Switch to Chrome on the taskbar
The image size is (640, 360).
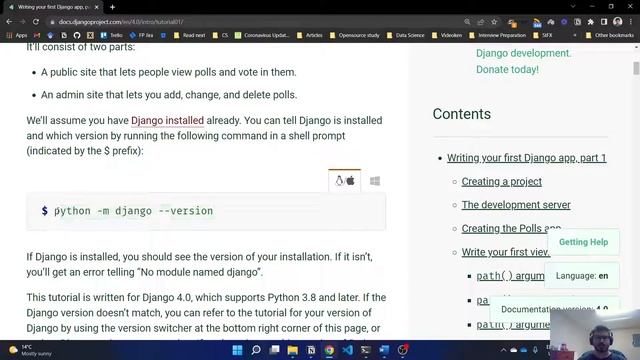pos(329,350)
